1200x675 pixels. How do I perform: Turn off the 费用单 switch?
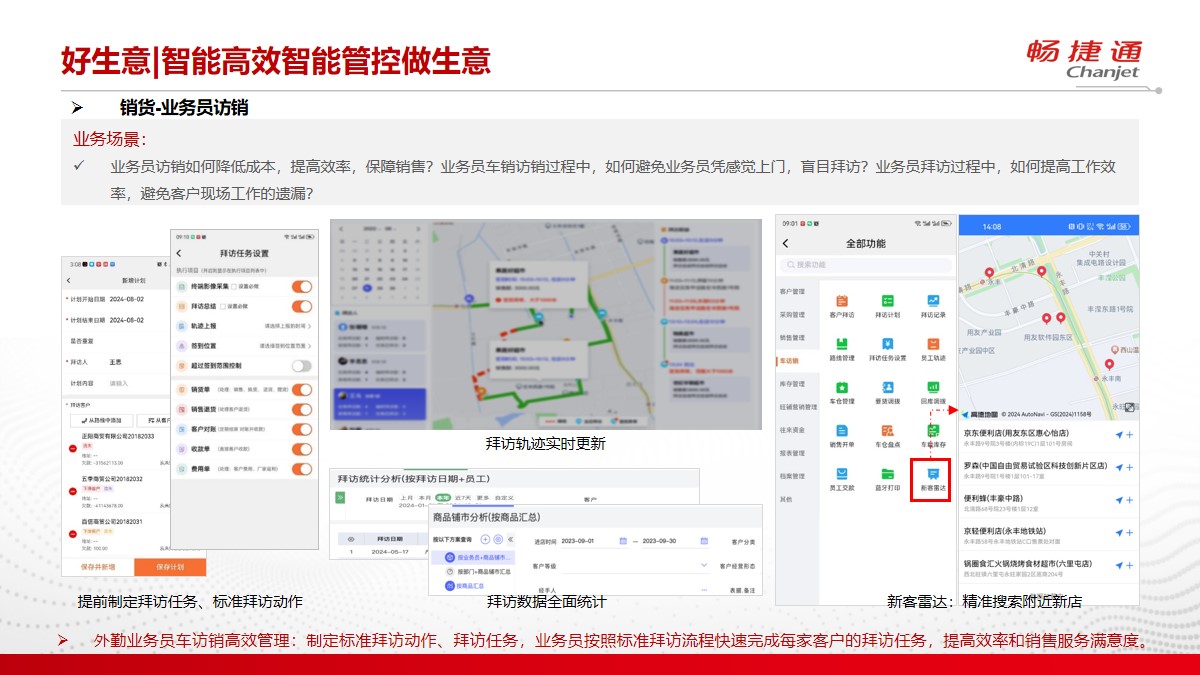301,469
